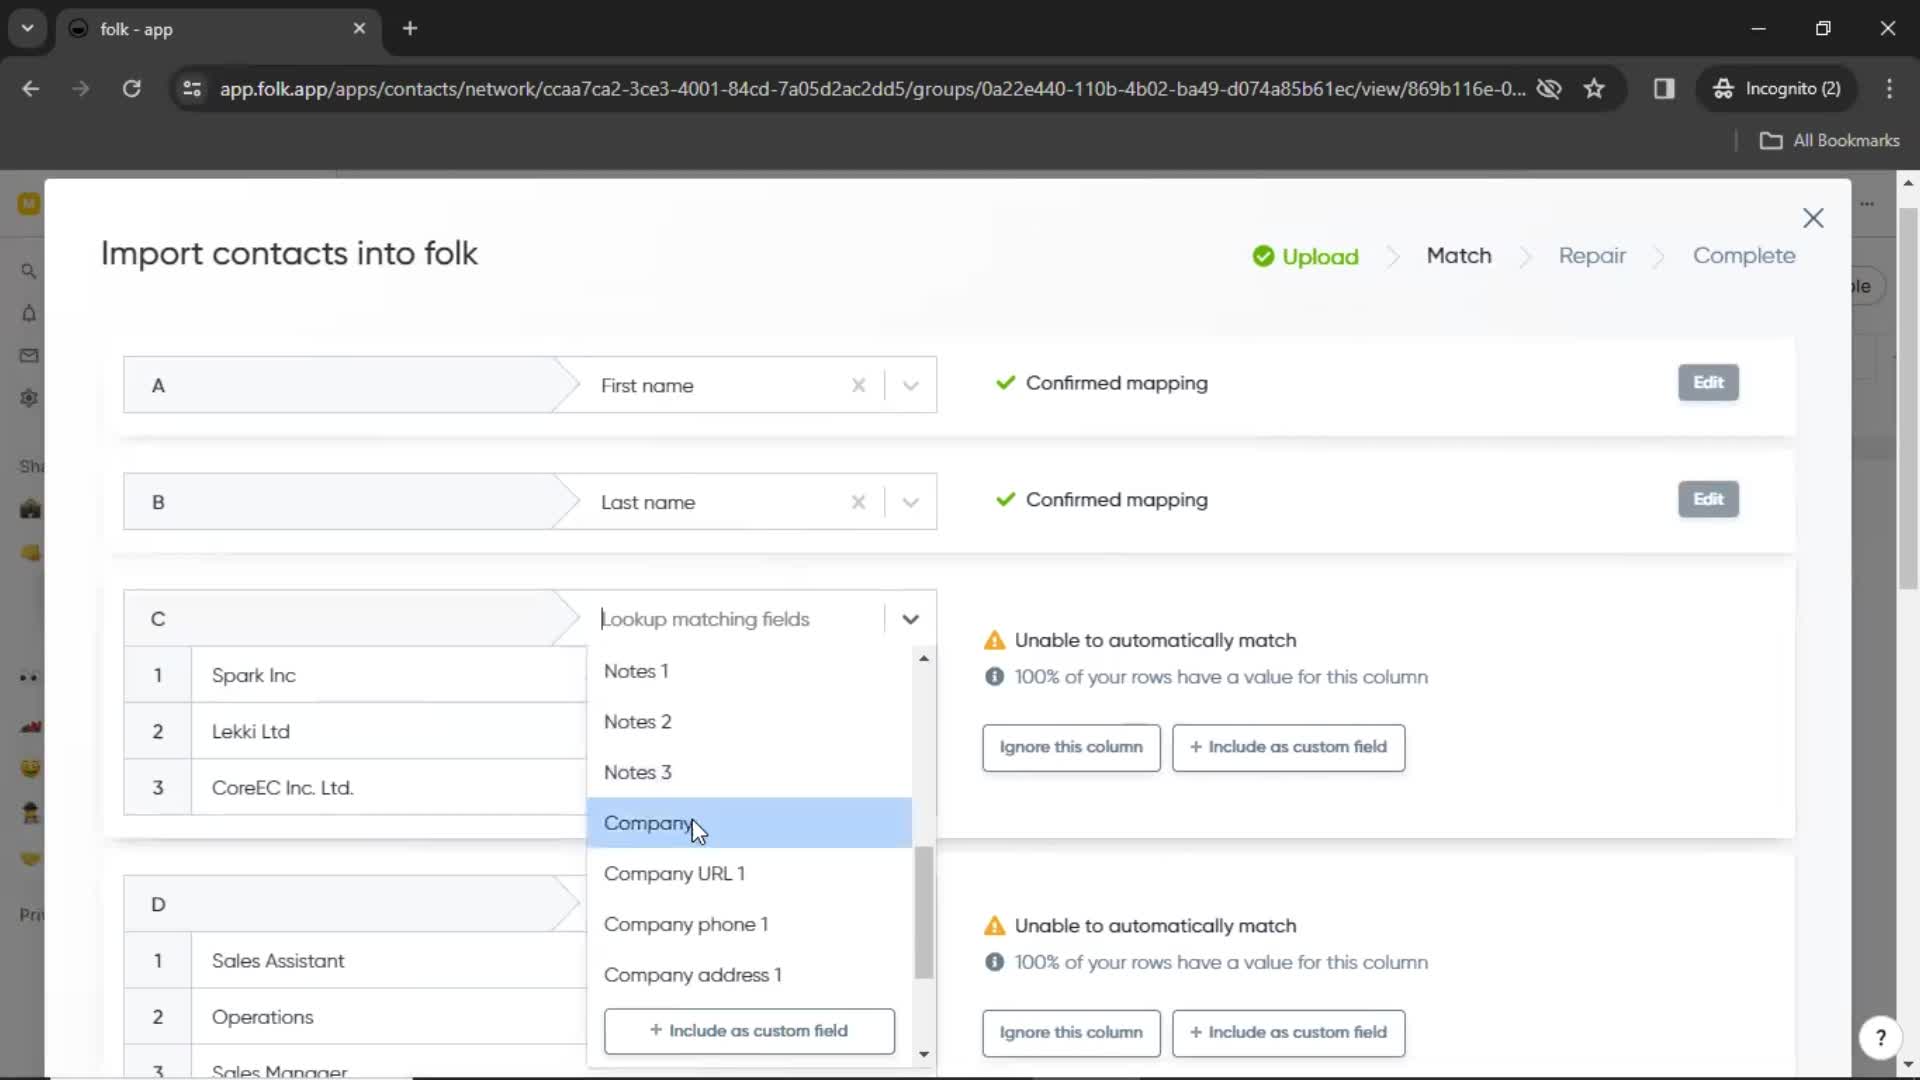
Task: Select Company URL 1 from dropdown list
Action: (x=676, y=873)
